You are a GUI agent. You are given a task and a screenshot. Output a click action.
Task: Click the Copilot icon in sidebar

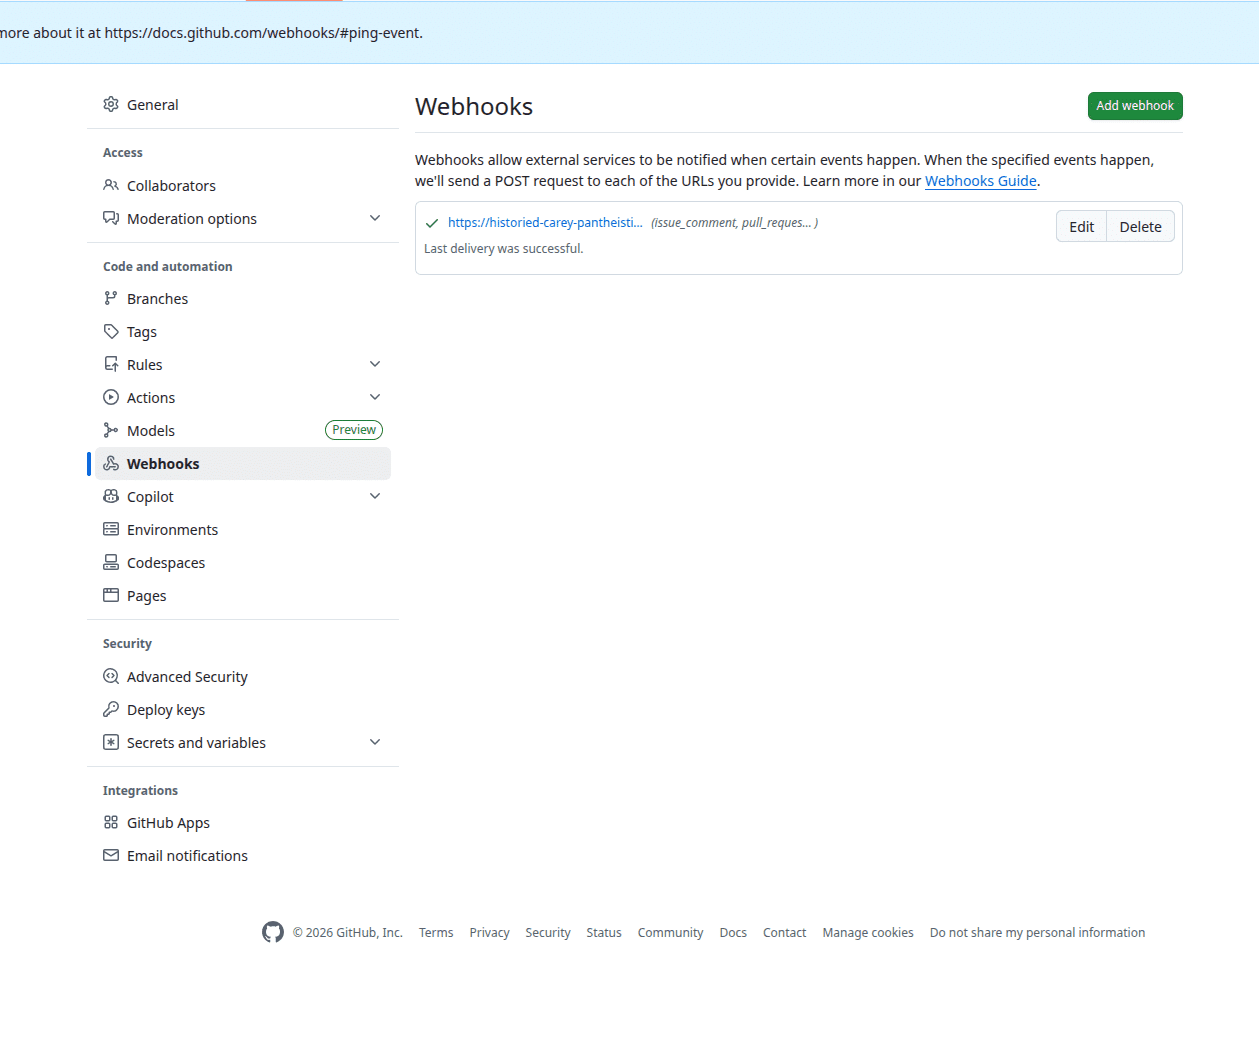tap(111, 496)
